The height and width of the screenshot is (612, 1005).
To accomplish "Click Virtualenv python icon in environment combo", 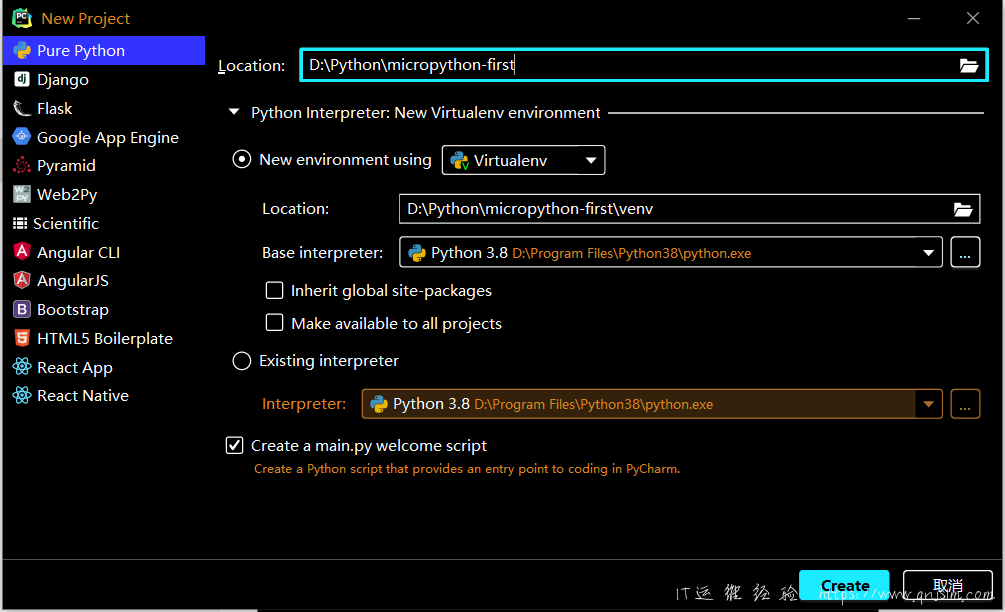I will 460,160.
